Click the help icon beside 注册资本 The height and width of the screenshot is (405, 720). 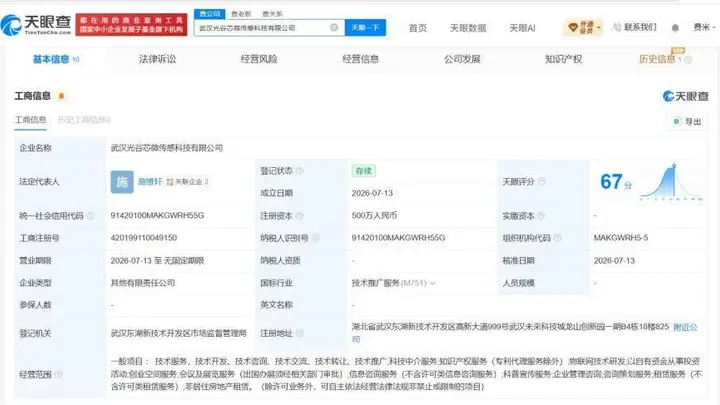tap(299, 215)
